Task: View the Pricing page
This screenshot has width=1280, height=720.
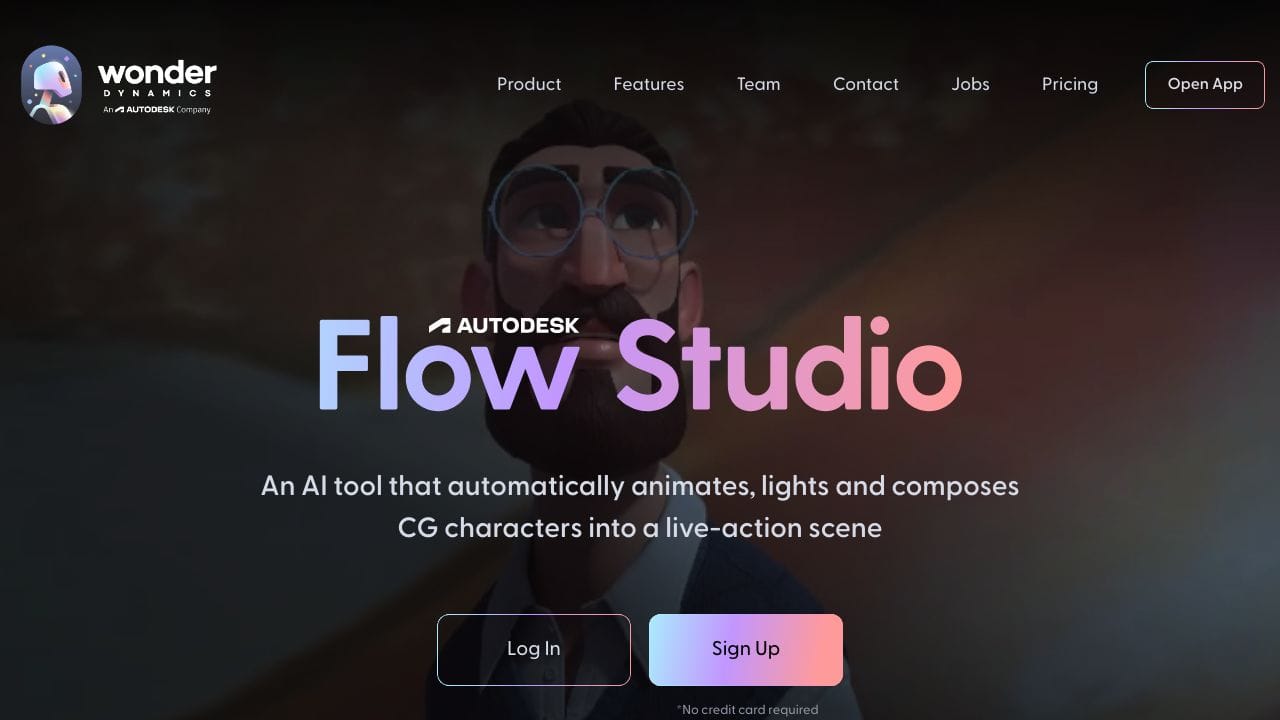Action: pos(1070,84)
